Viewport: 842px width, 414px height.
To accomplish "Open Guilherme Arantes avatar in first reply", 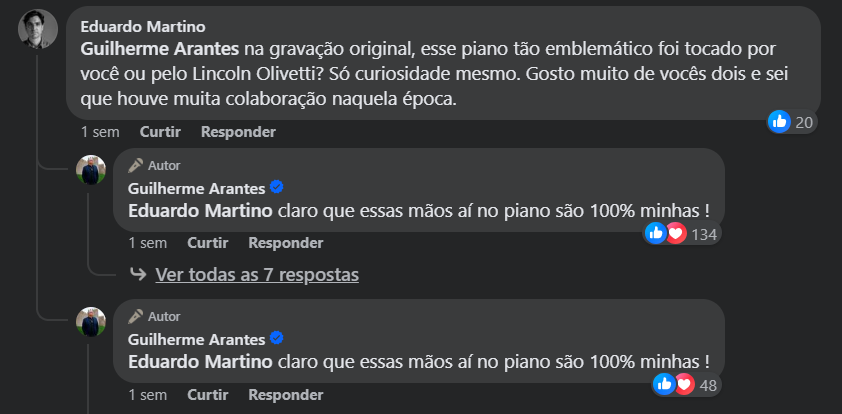I will point(91,170).
